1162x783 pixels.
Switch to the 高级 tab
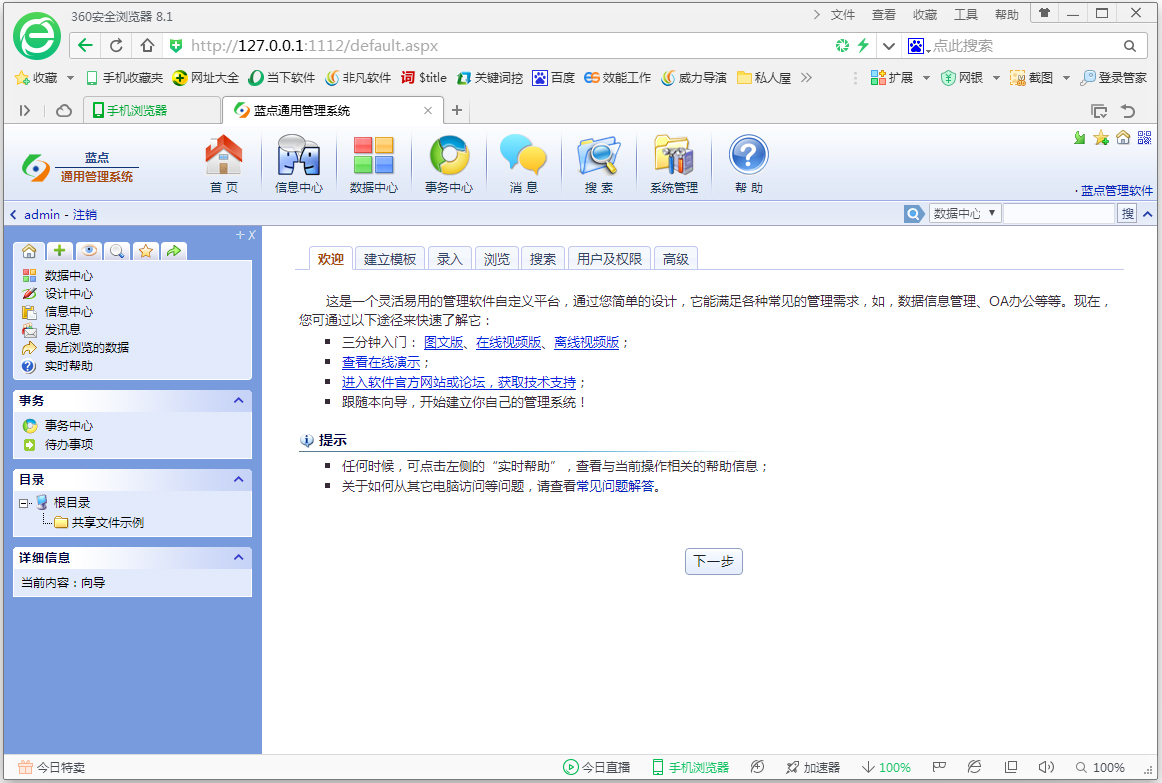(676, 259)
